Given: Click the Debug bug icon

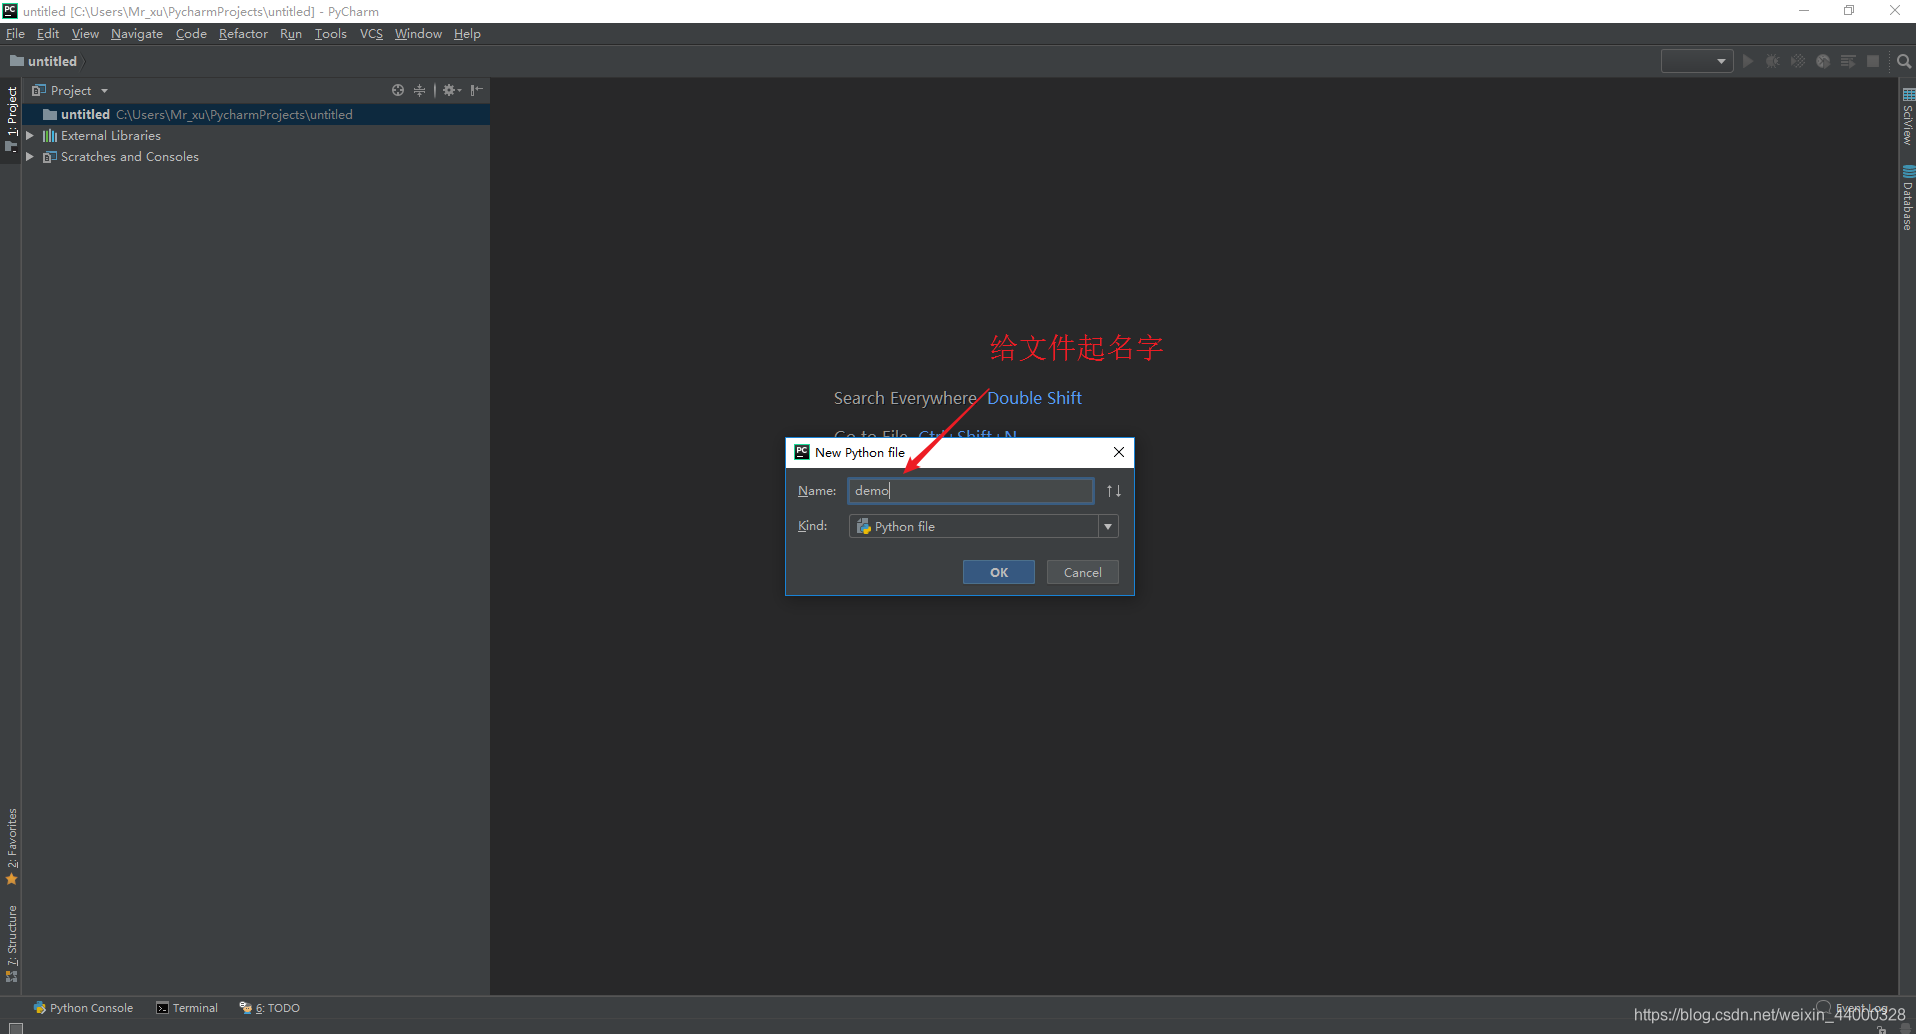Looking at the screenshot, I should click(1773, 61).
